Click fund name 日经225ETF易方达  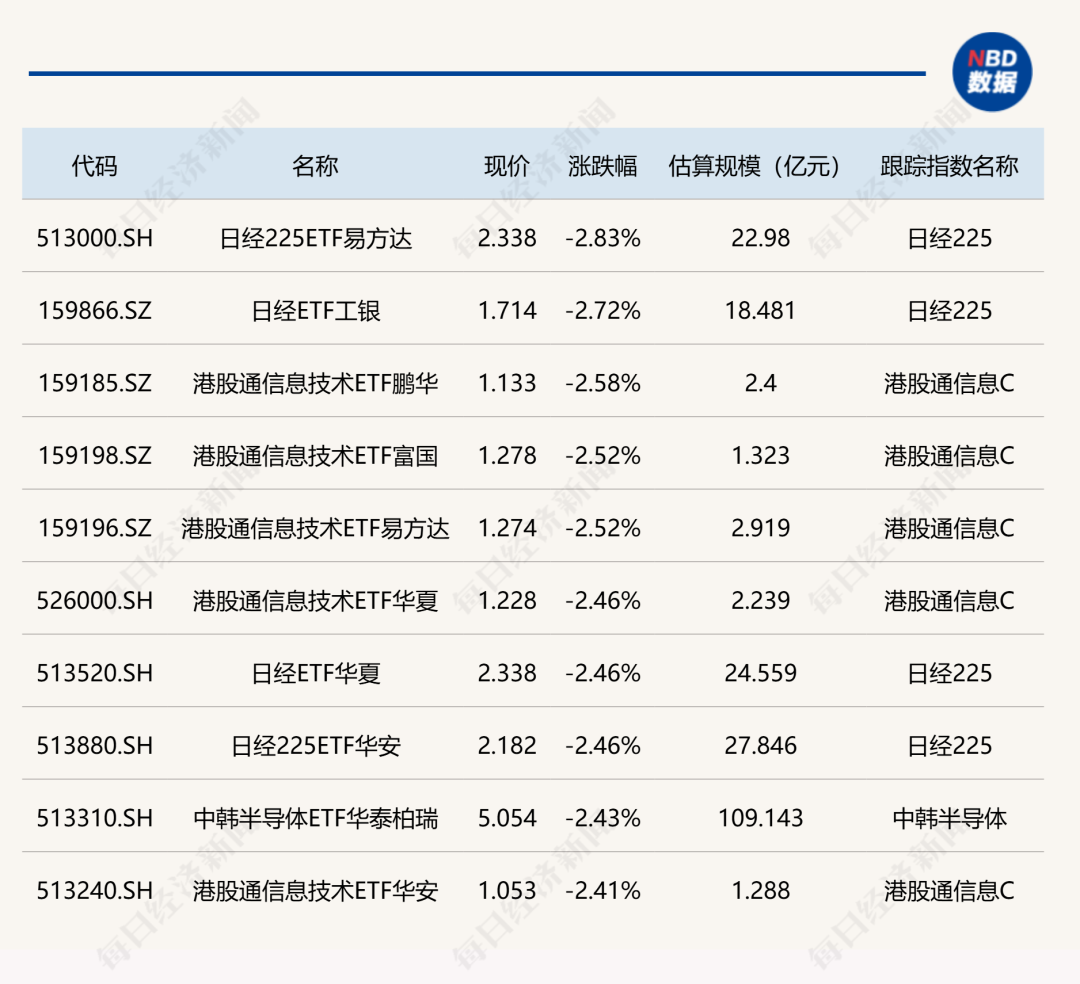pyautogui.click(x=315, y=238)
